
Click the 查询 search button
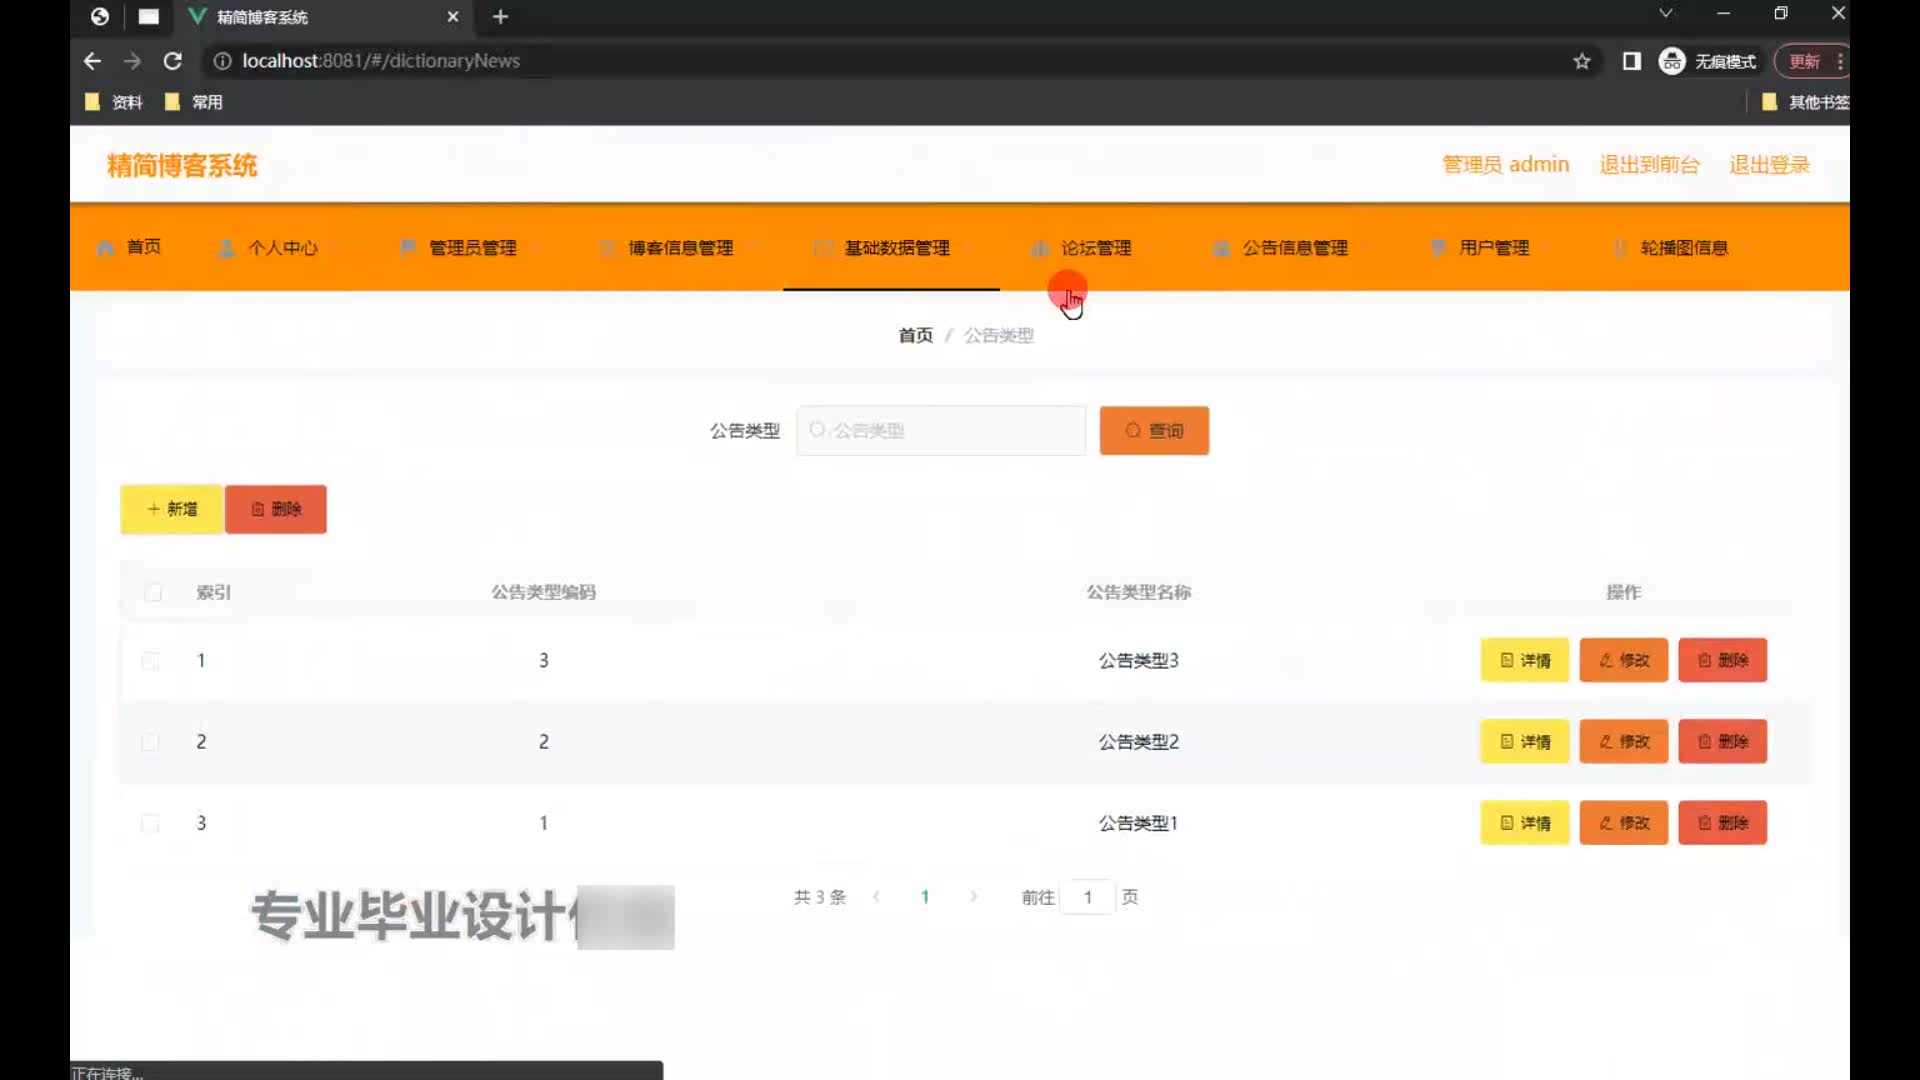pyautogui.click(x=1153, y=431)
